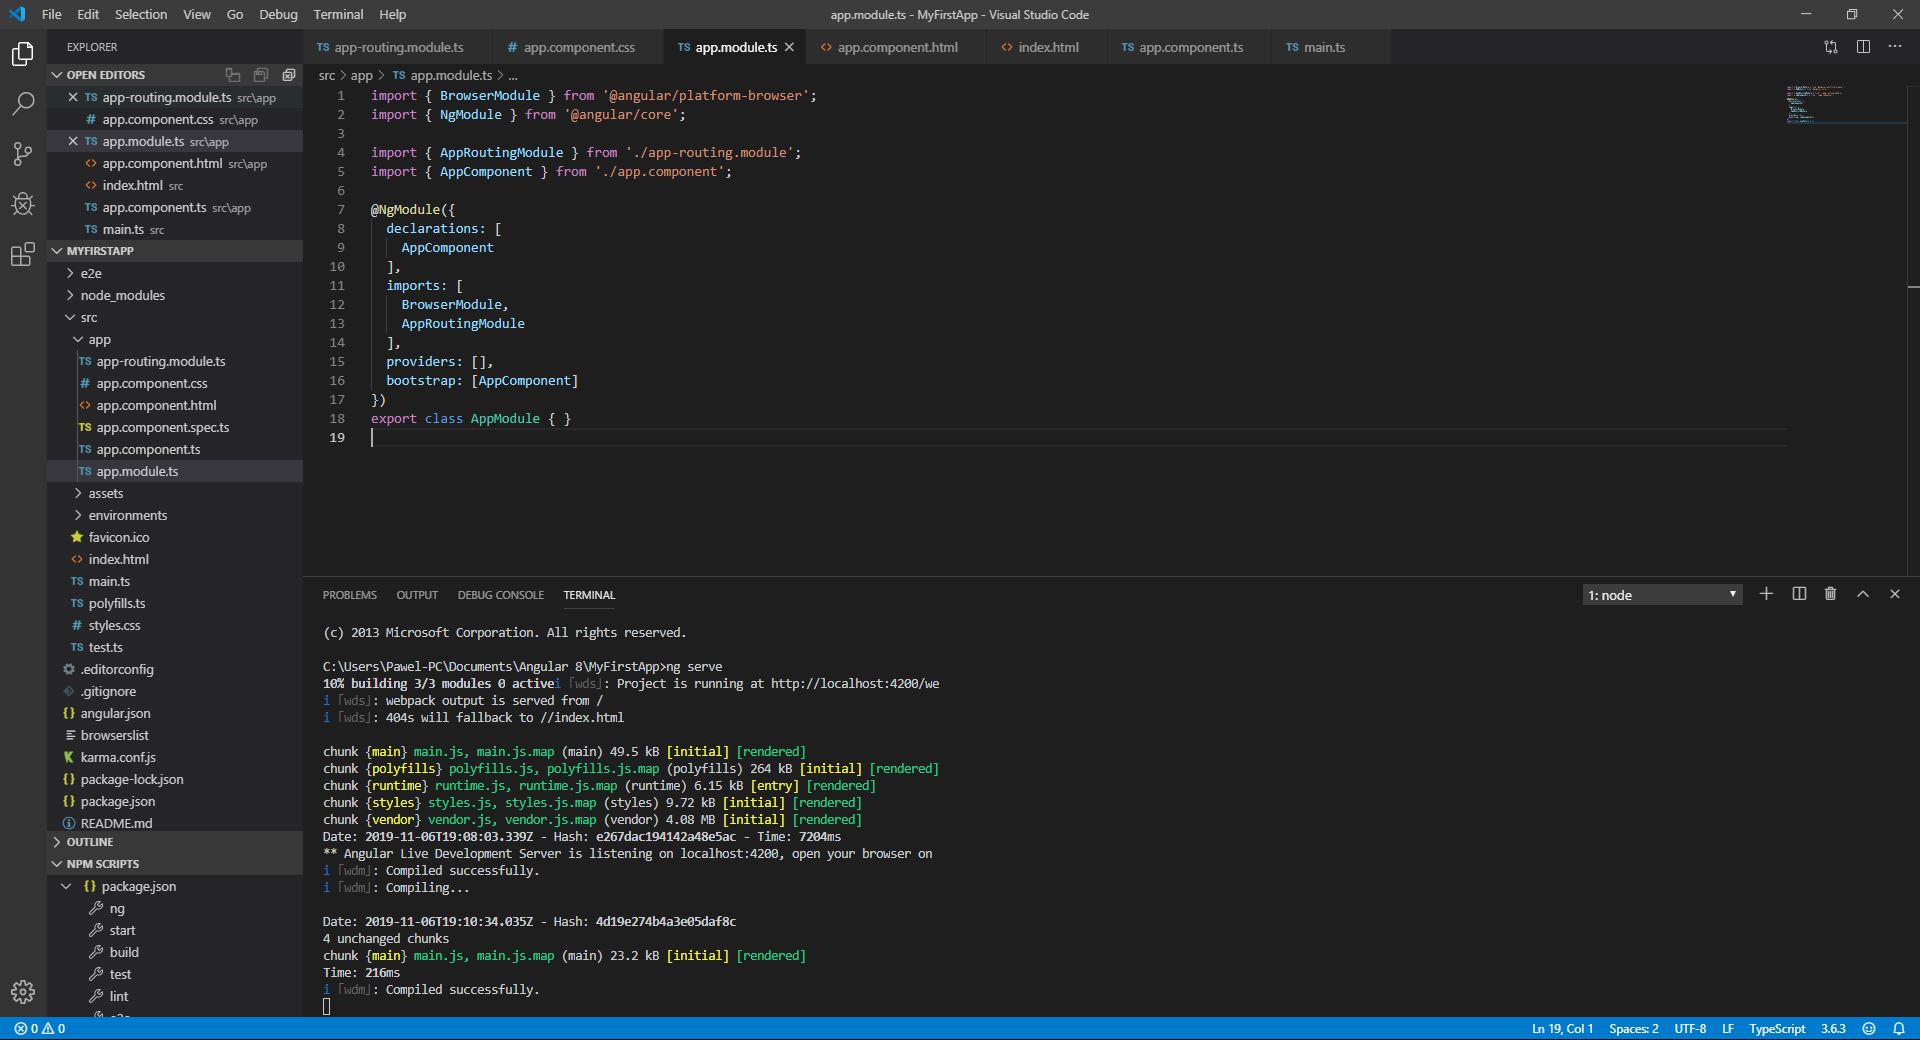Run the build npm script

(x=124, y=952)
